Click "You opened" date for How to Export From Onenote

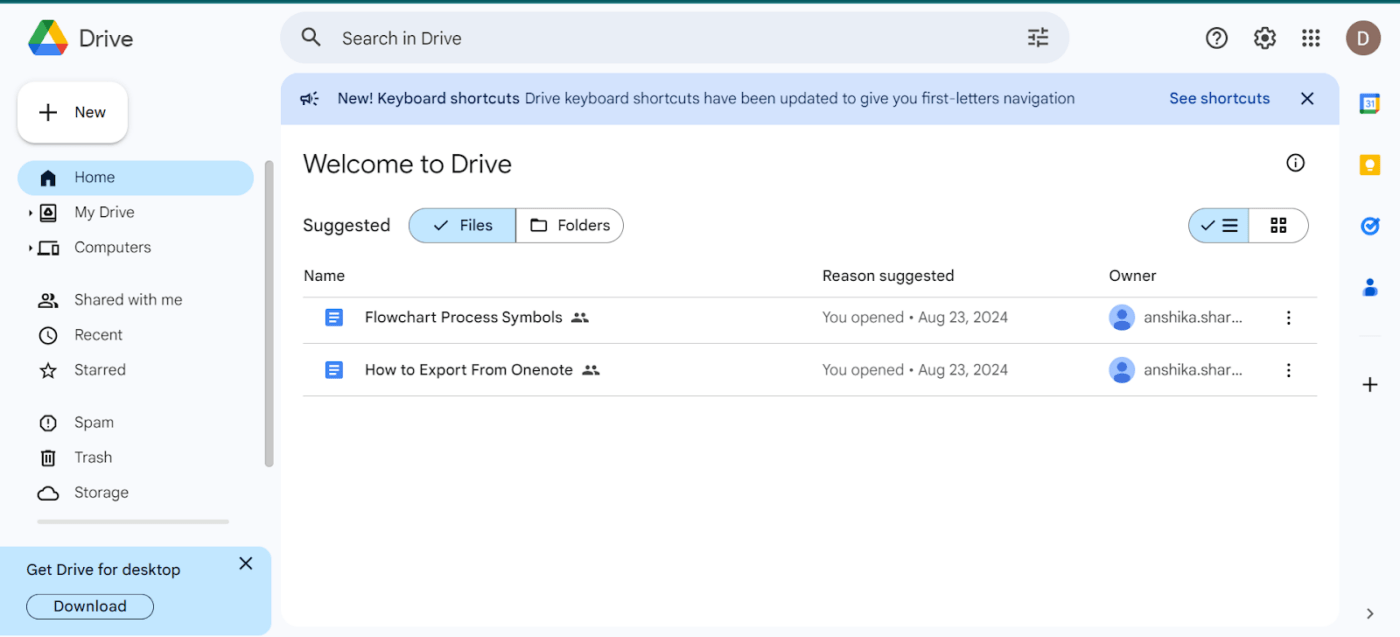click(915, 370)
